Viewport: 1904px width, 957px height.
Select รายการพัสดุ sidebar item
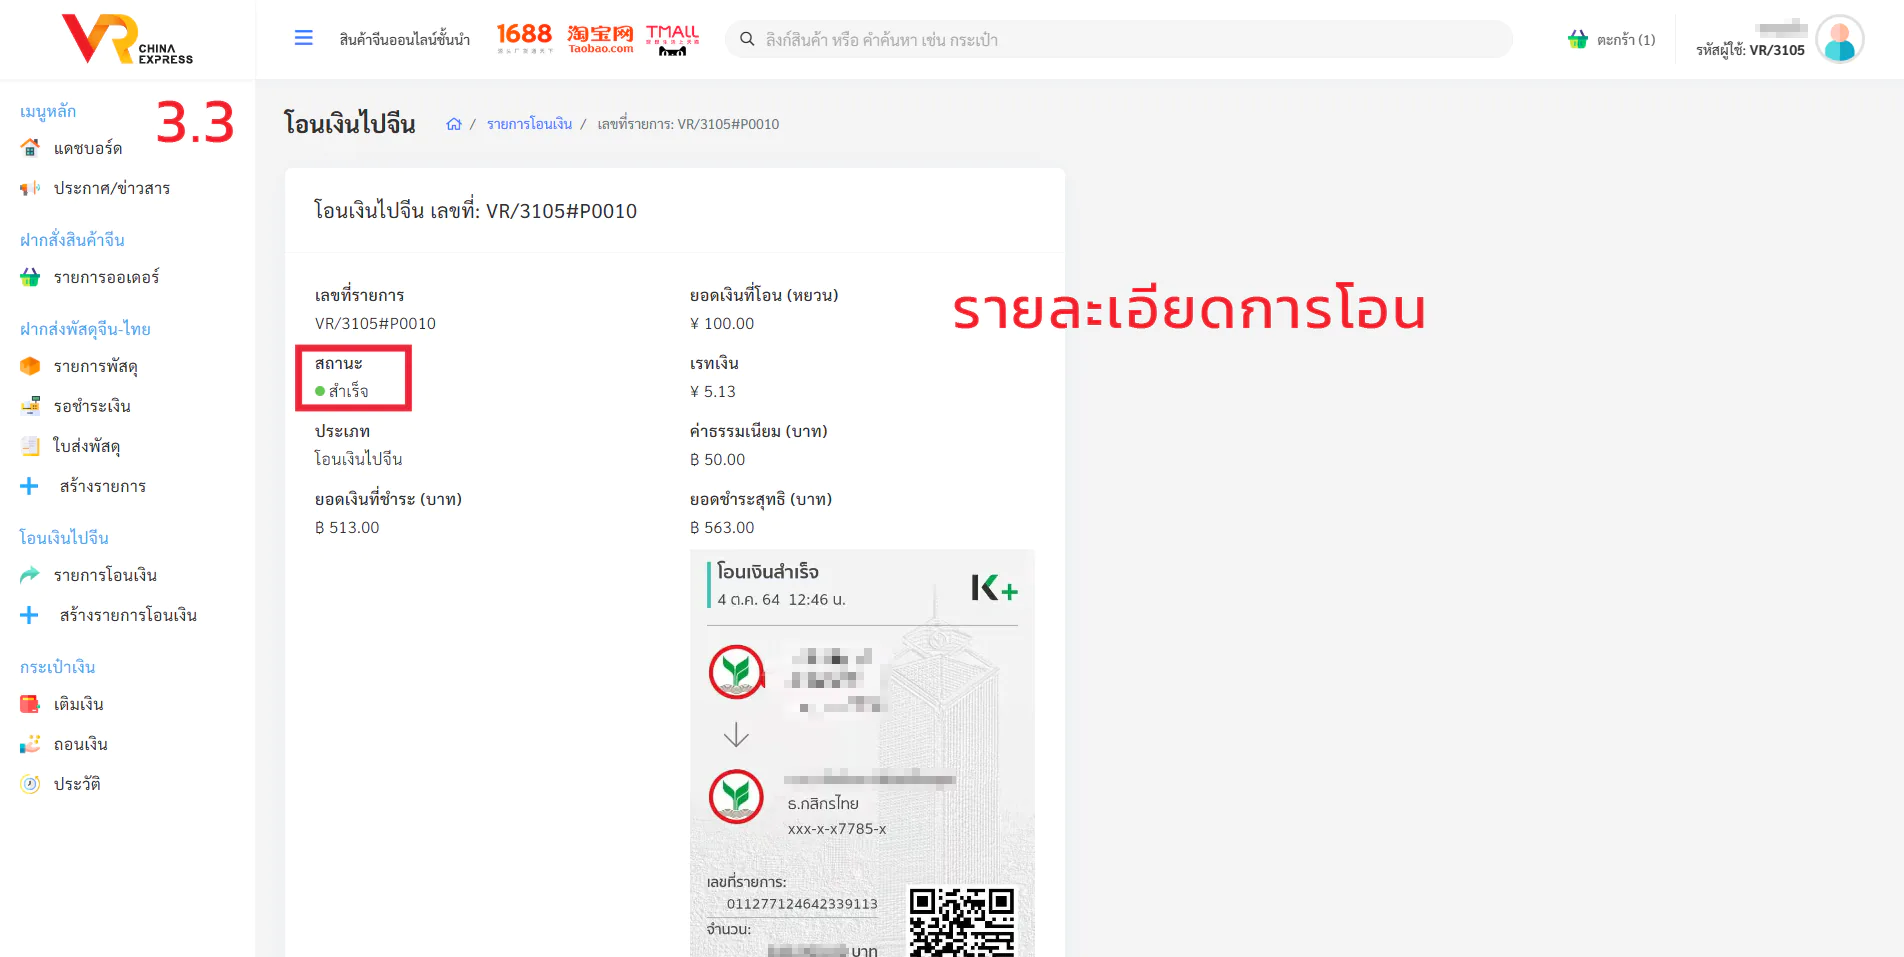(x=95, y=366)
